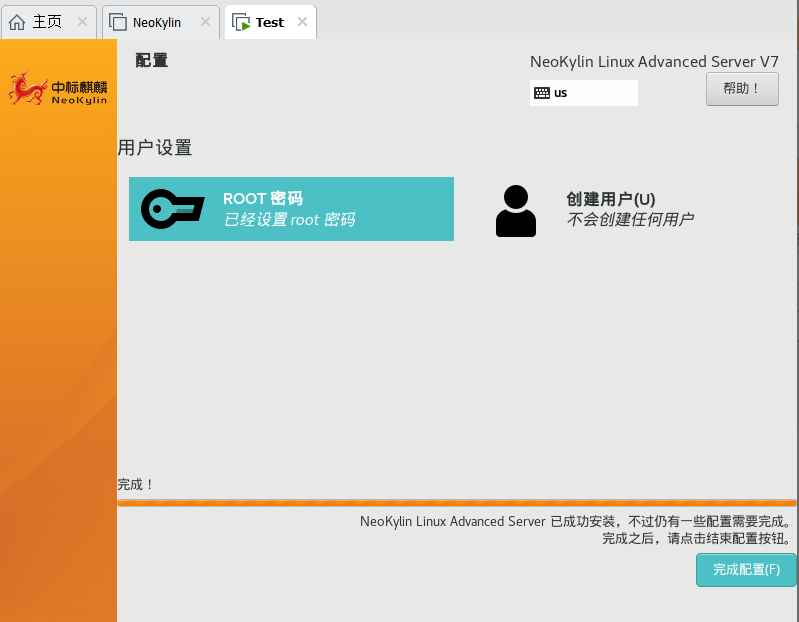This screenshot has width=799, height=622.
Task: Select the us keyboard layout indicator
Action: click(583, 93)
